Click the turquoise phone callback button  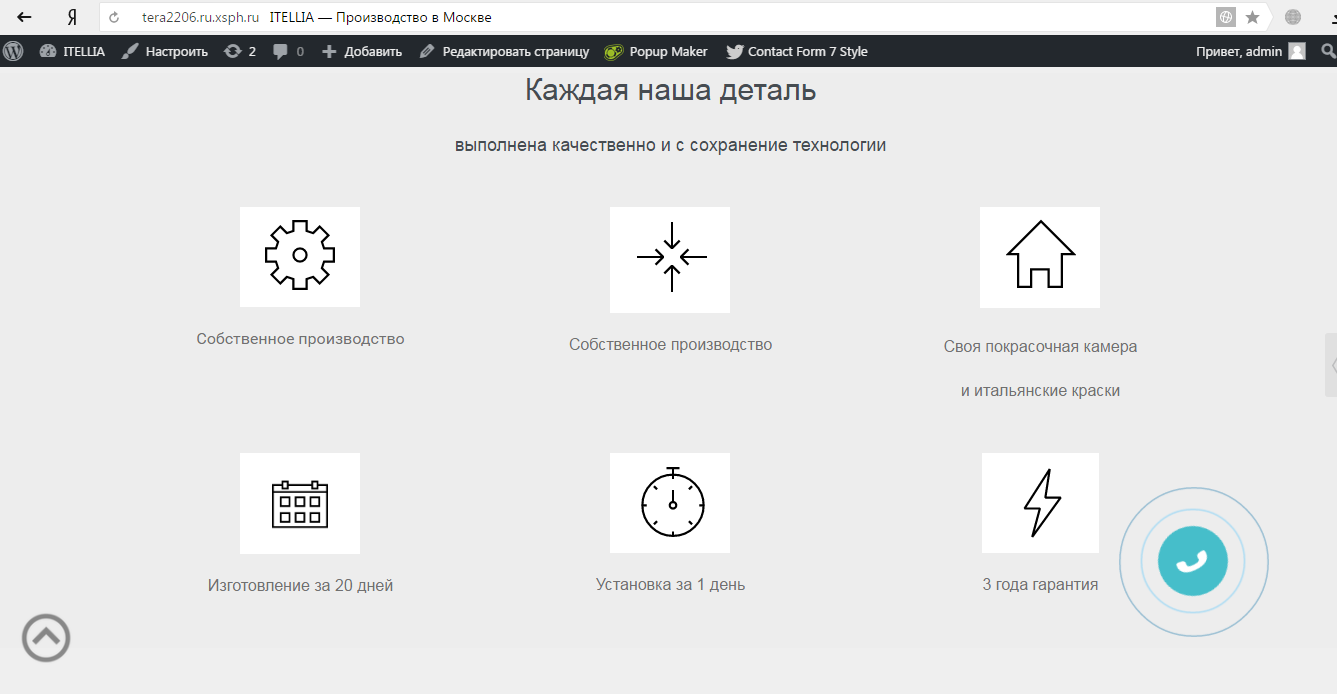[x=1193, y=561]
